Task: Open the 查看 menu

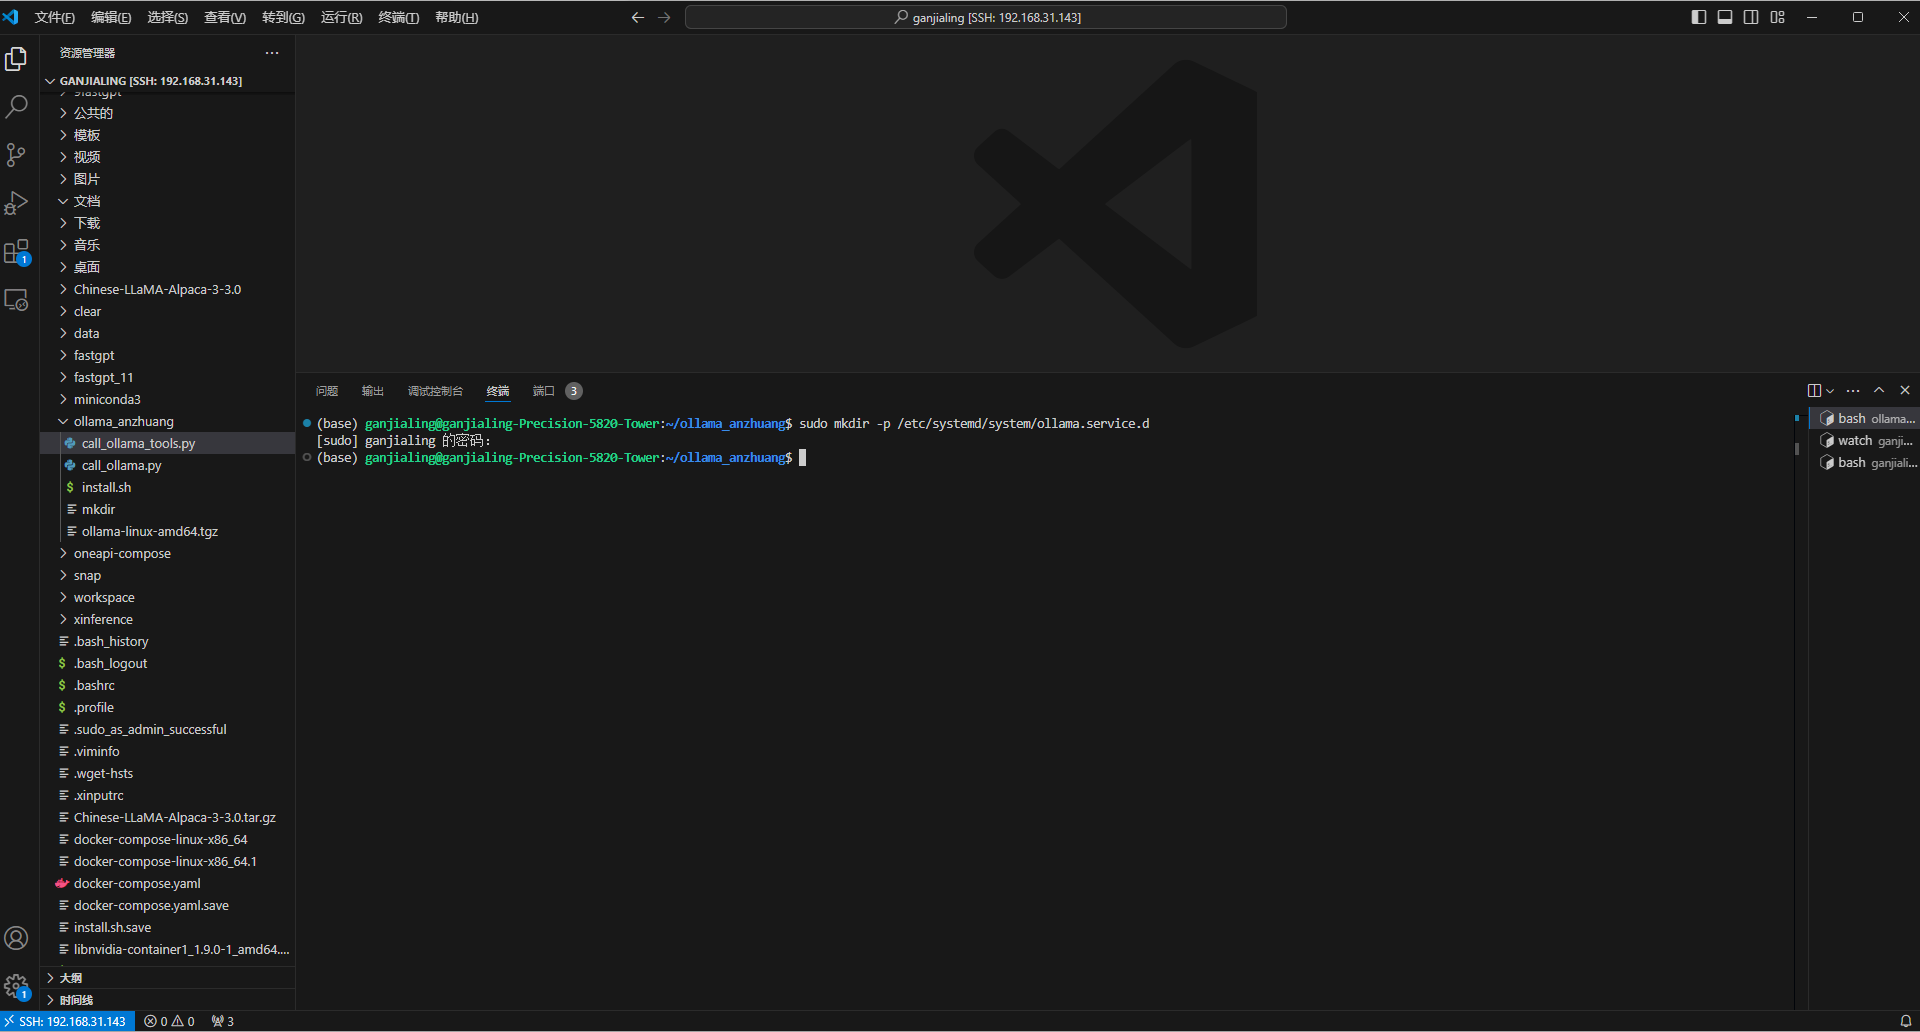Action: tap(225, 17)
